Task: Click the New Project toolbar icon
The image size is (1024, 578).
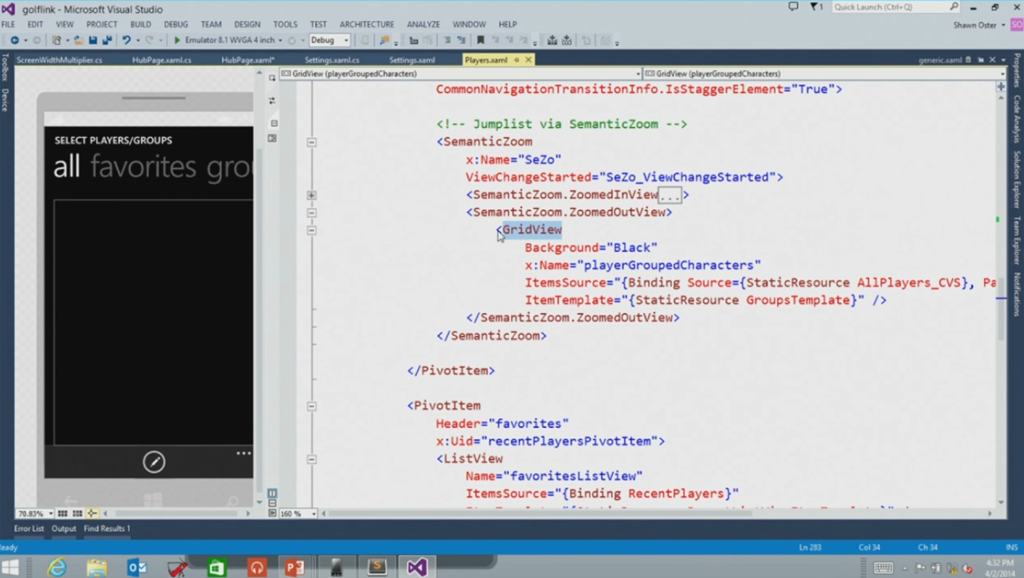Action: pos(57,40)
